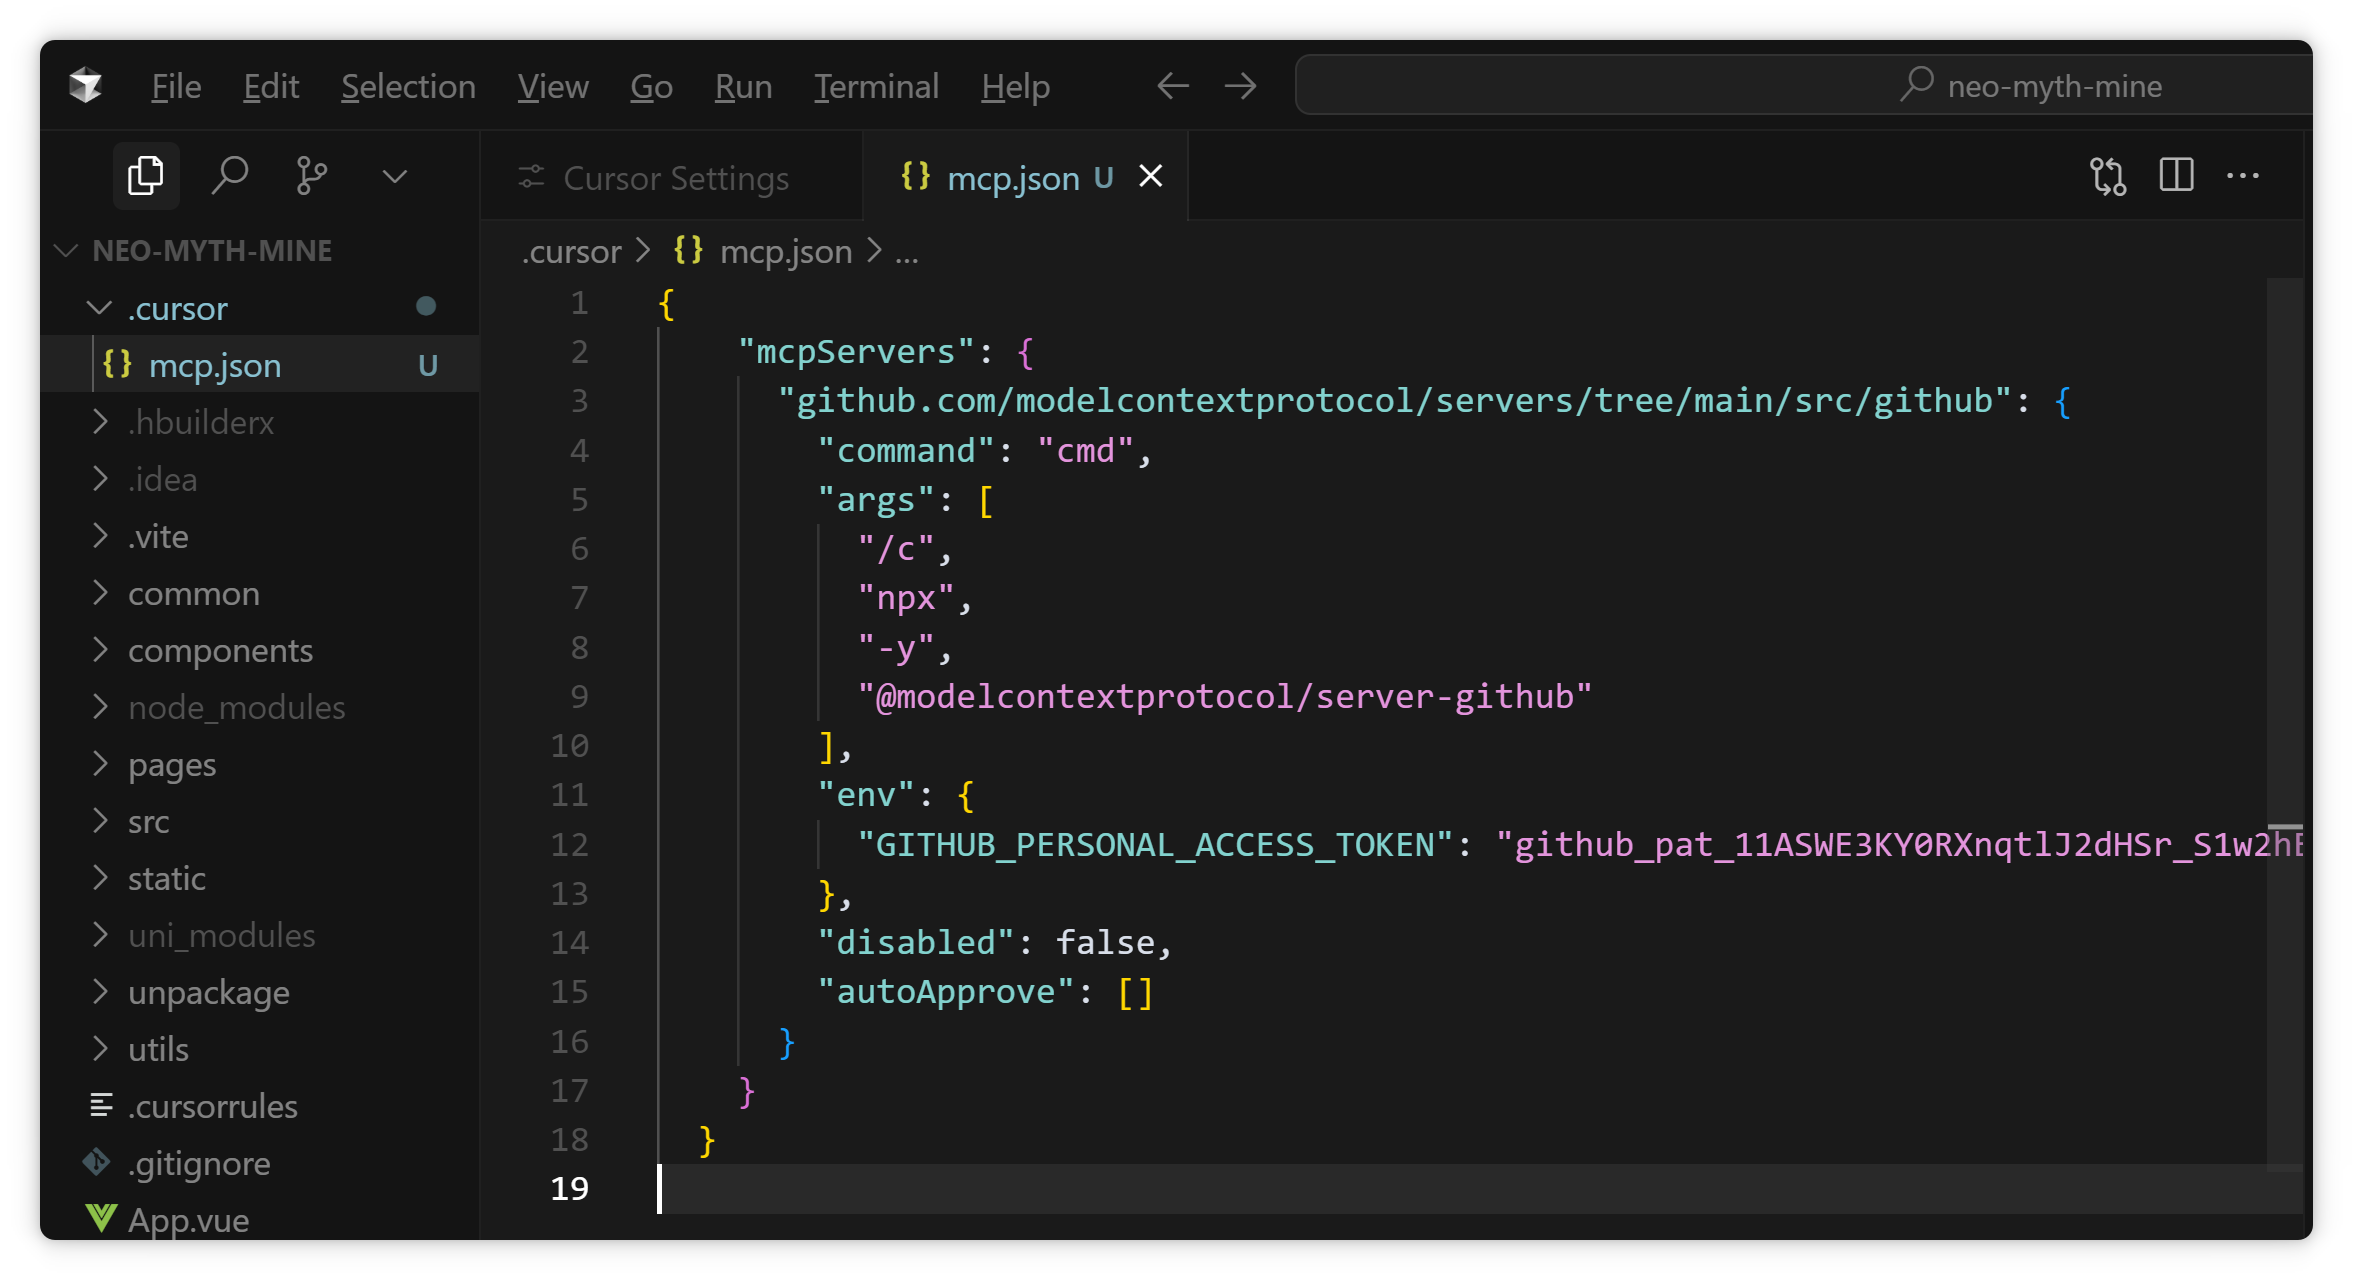Open the .gitignore file
The image size is (2353, 1280).
pyautogui.click(x=198, y=1163)
